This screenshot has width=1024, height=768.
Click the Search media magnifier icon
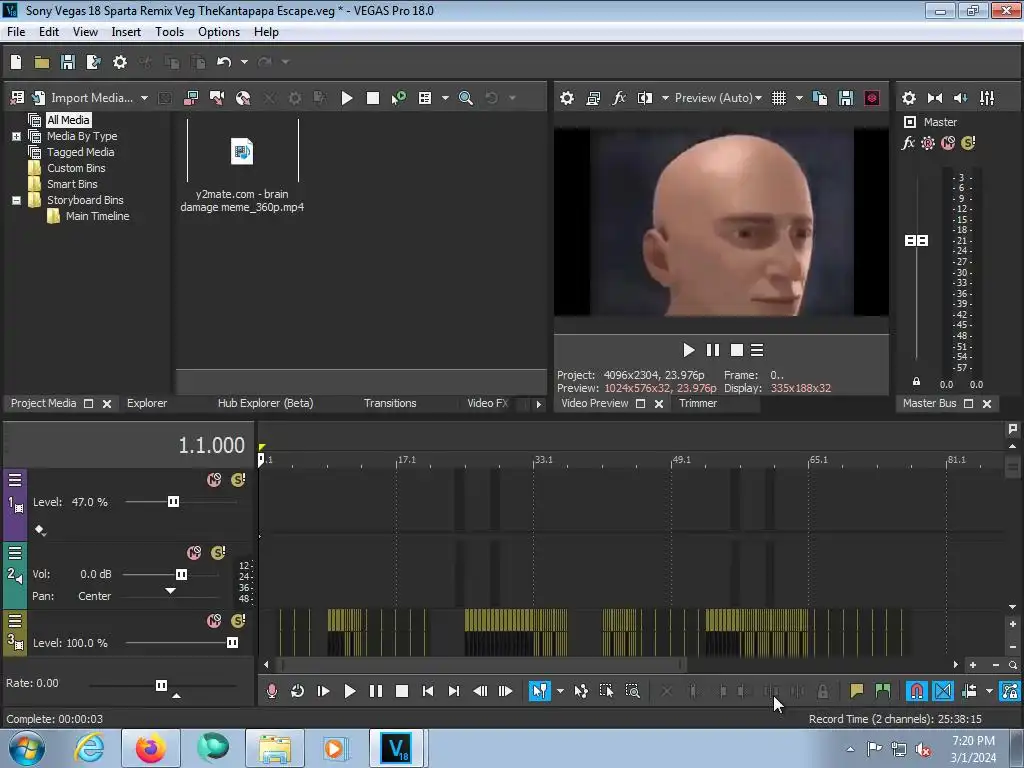[466, 98]
